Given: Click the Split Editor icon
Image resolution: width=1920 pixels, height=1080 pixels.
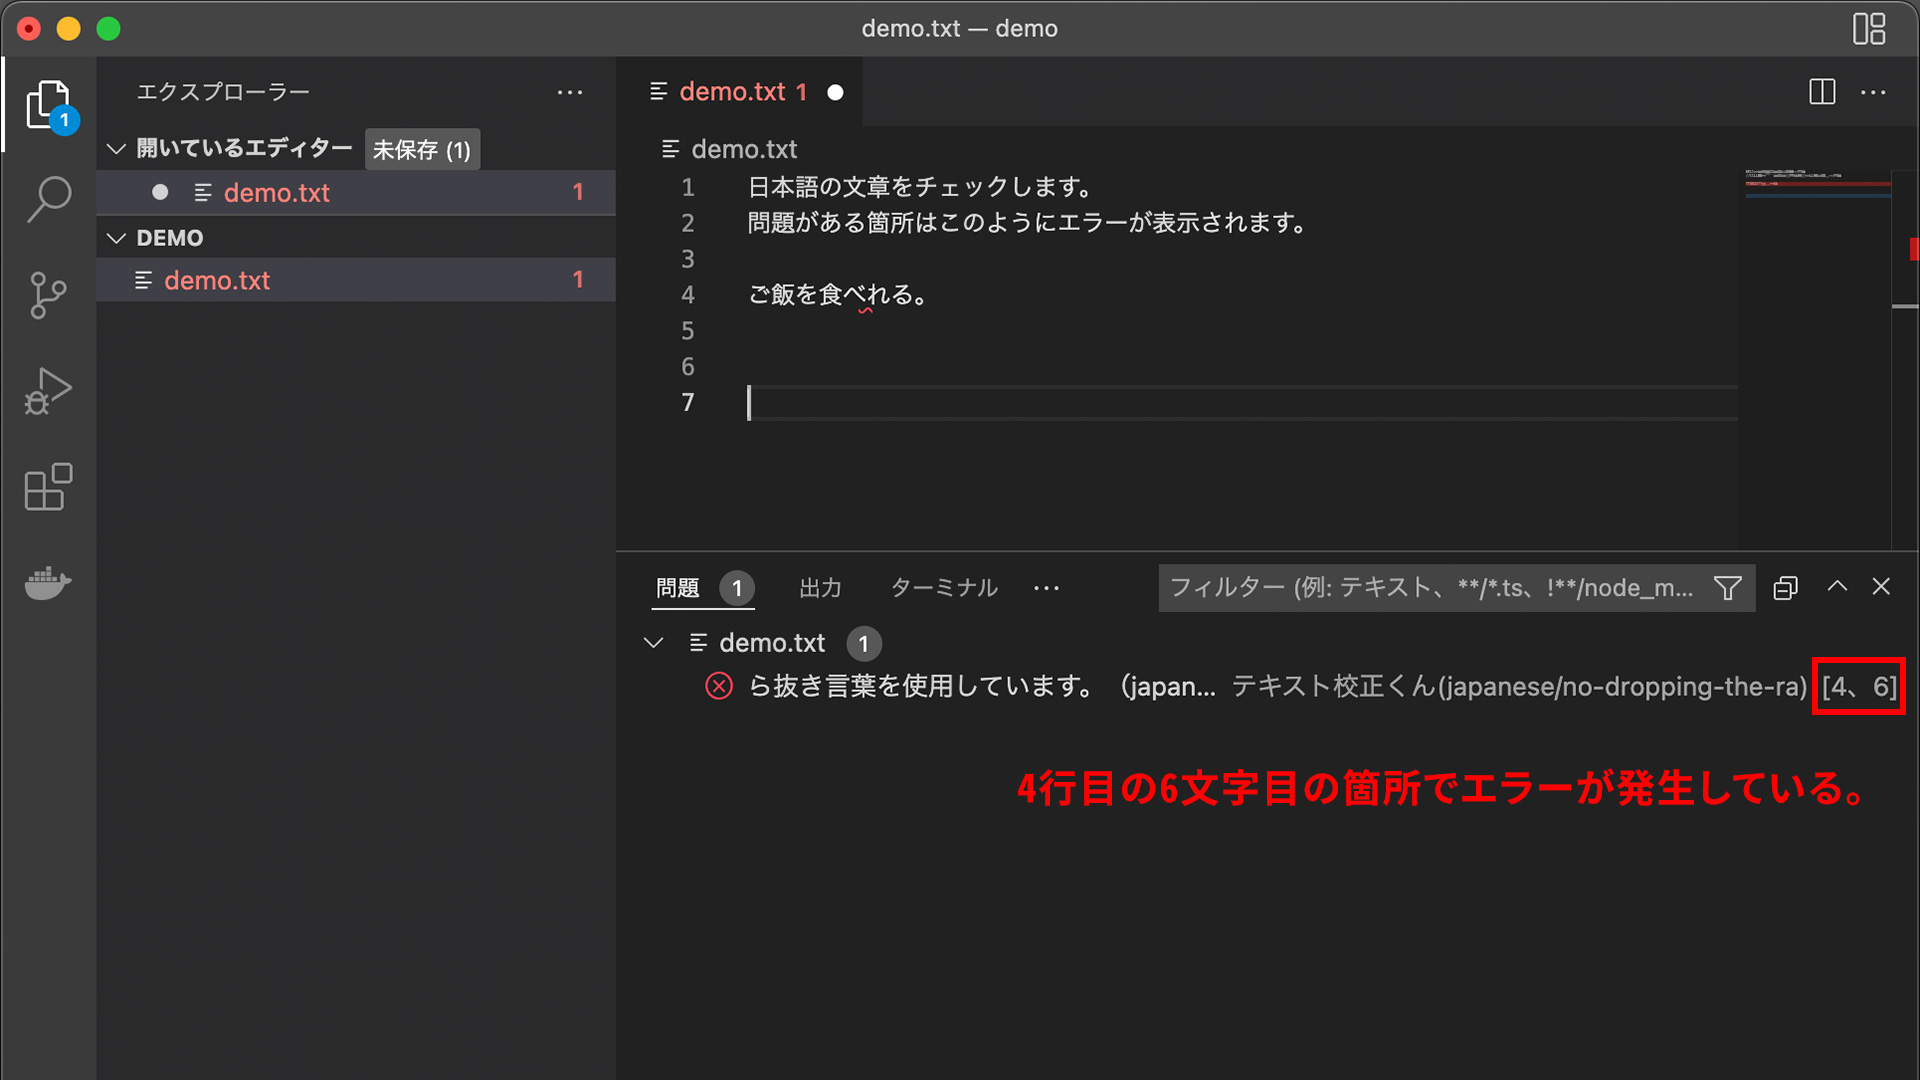Looking at the screenshot, I should (1822, 91).
